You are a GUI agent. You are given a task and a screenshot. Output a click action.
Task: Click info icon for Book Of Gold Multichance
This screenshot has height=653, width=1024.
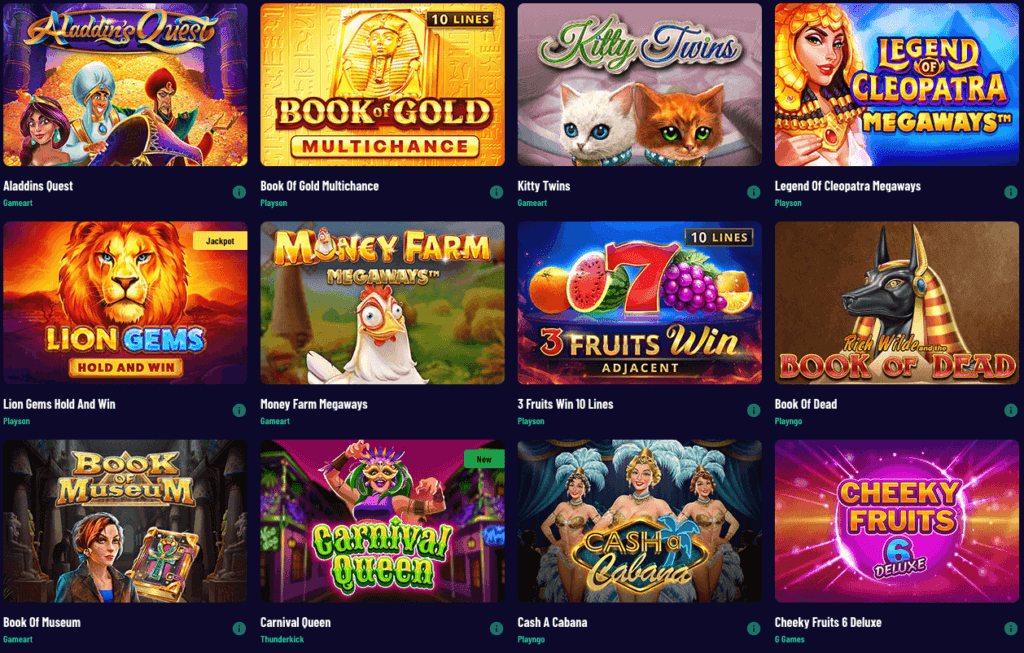pyautogui.click(x=496, y=192)
